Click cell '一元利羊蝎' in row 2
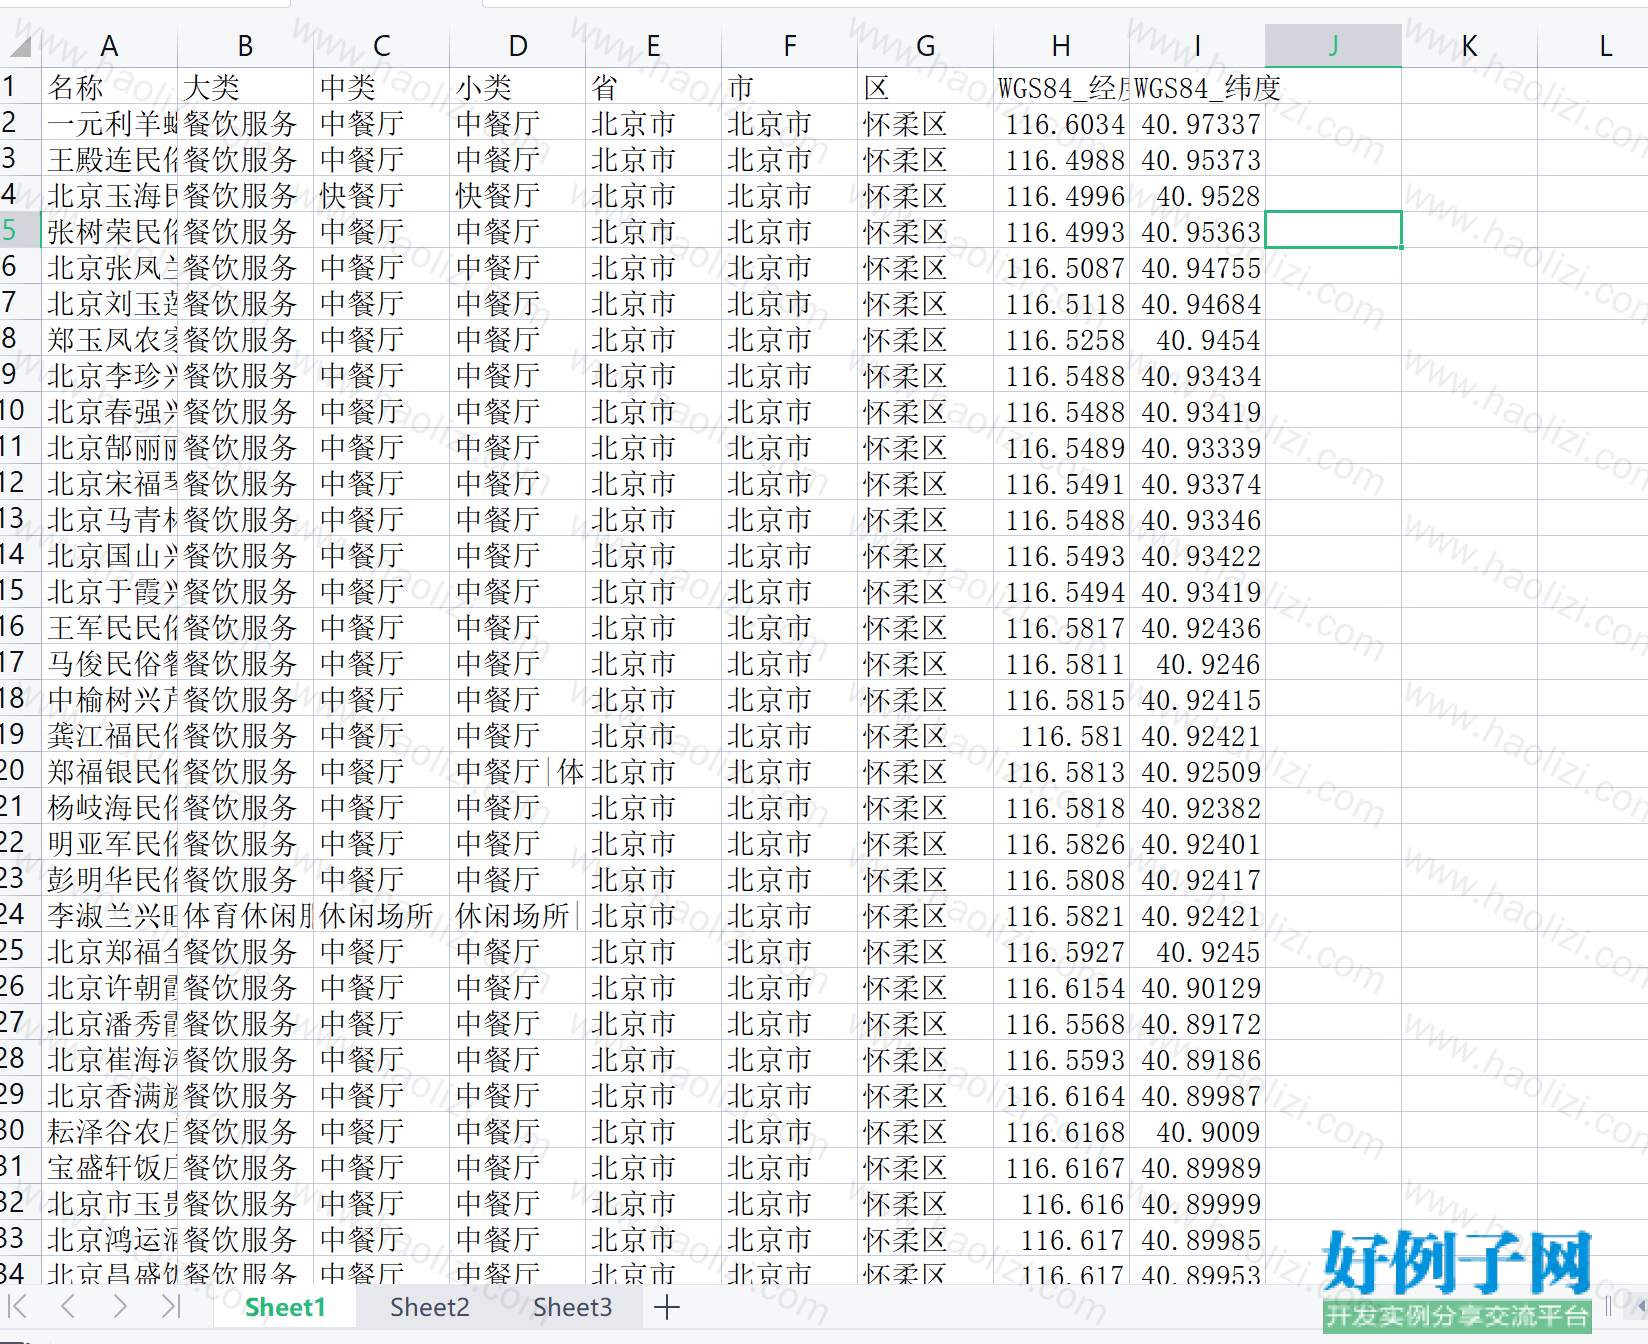The height and width of the screenshot is (1344, 1648). pyautogui.click(x=109, y=123)
